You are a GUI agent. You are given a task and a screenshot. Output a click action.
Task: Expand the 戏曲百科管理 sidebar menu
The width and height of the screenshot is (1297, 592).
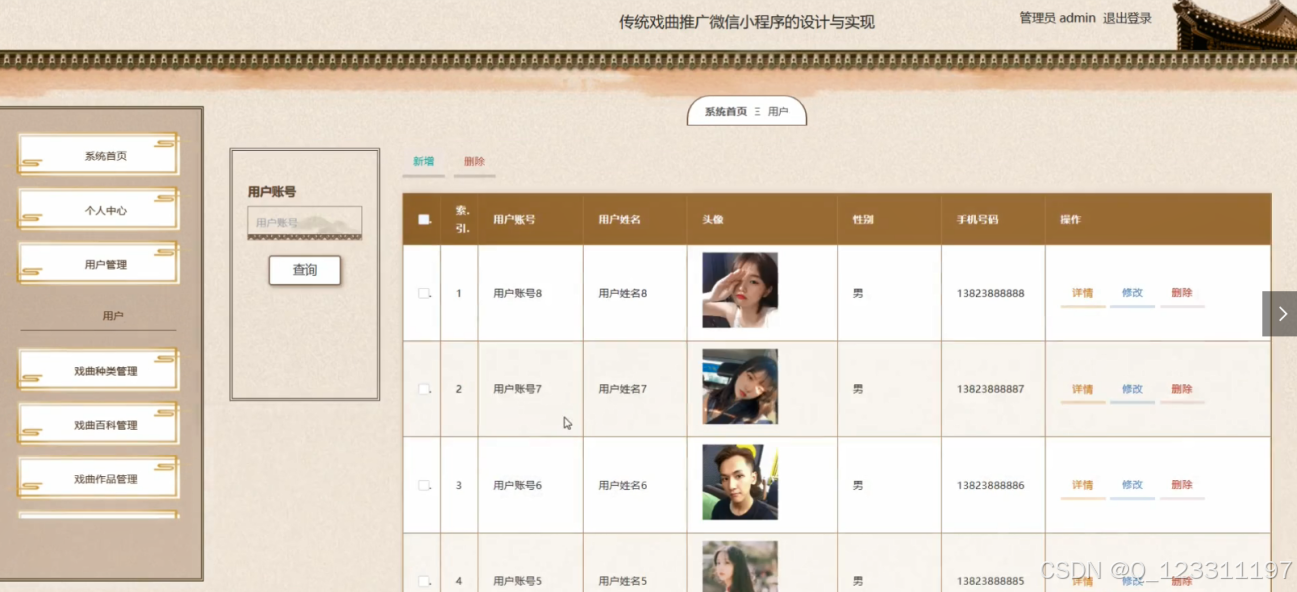coord(99,424)
